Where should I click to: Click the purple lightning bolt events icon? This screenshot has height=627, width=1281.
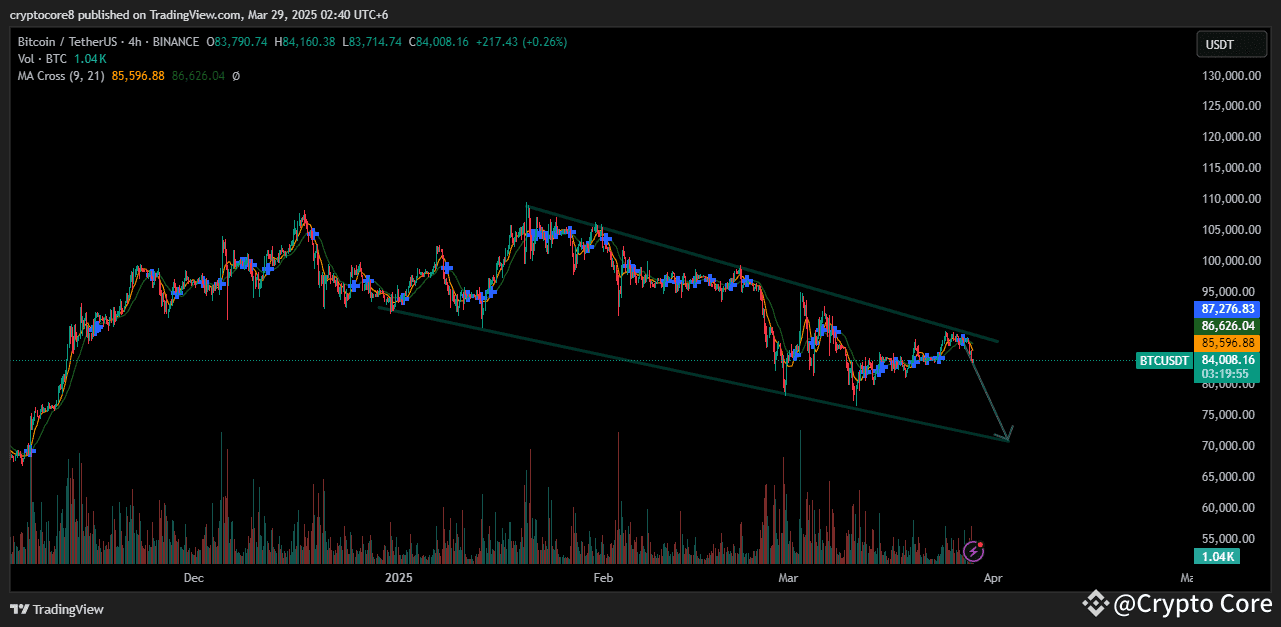pos(974,550)
